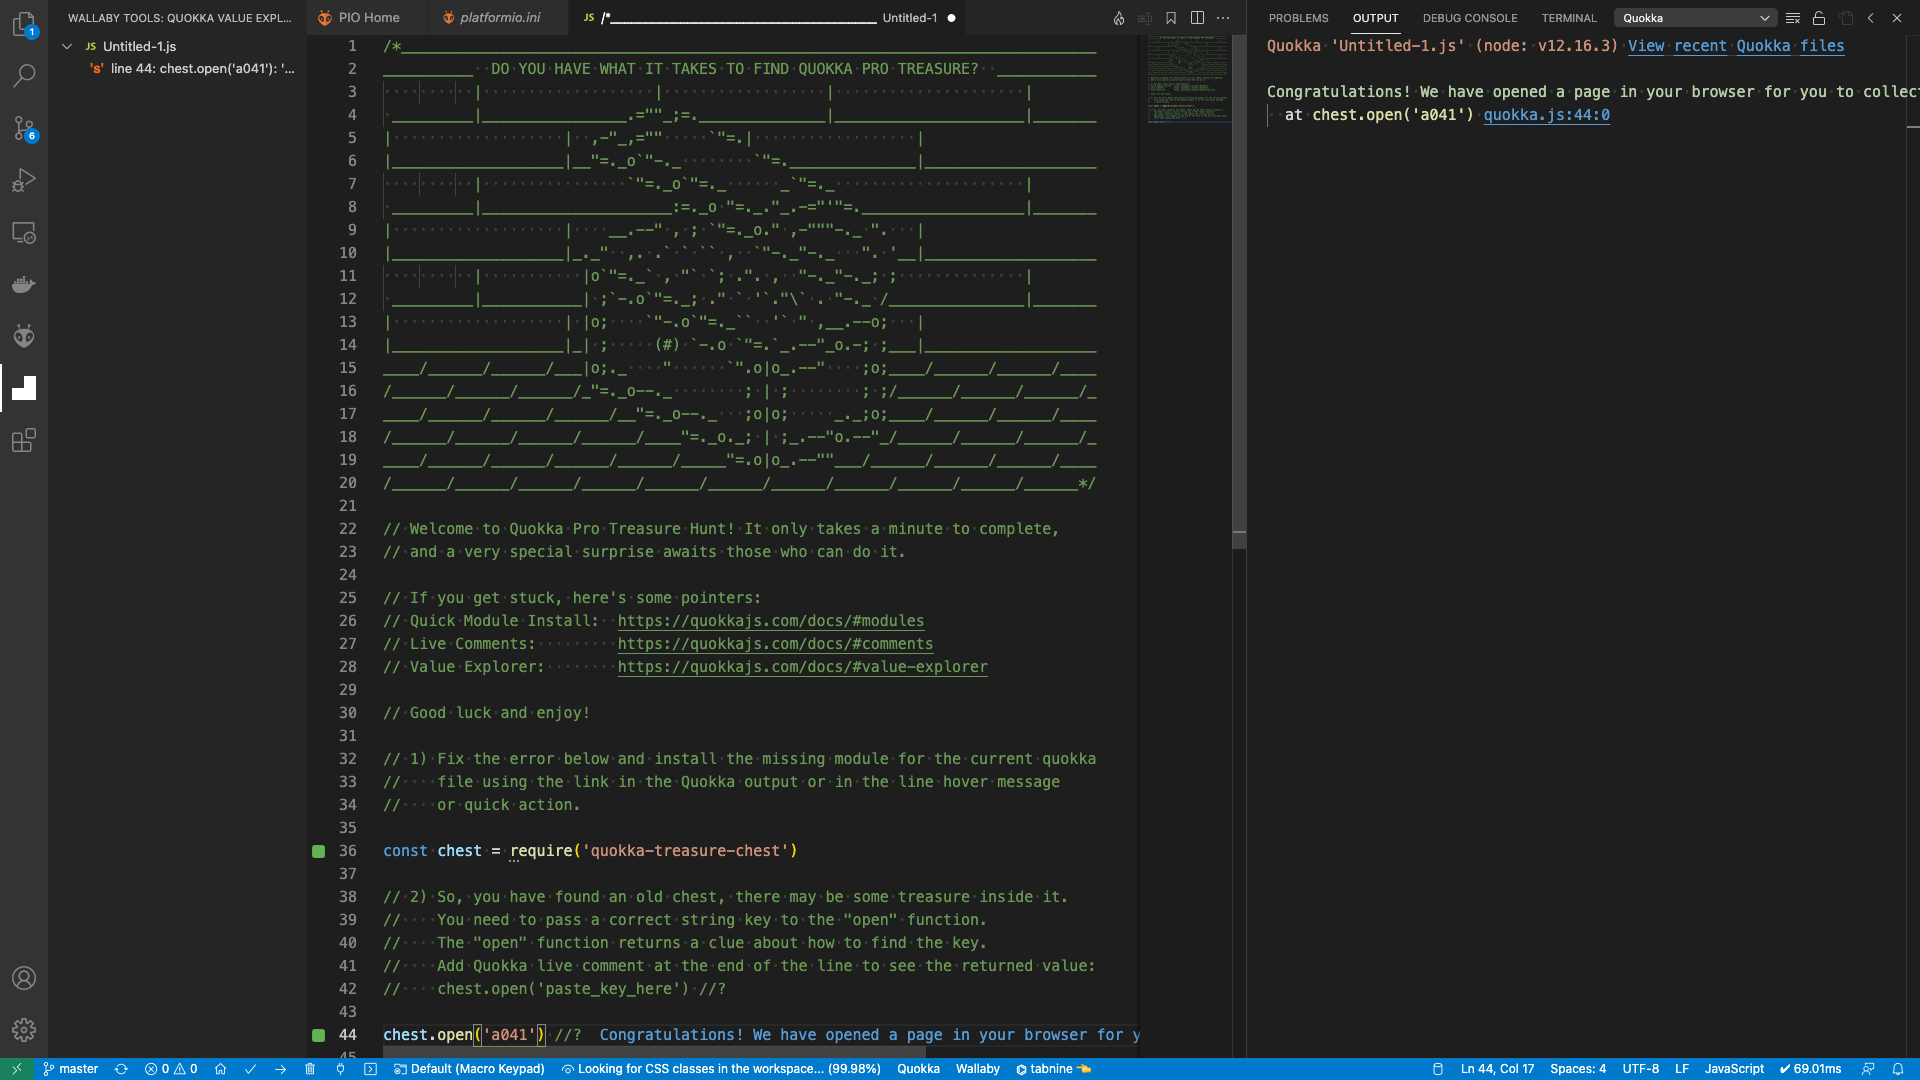
Task: Click Wallaby in the status bar
Action: [x=977, y=1069]
